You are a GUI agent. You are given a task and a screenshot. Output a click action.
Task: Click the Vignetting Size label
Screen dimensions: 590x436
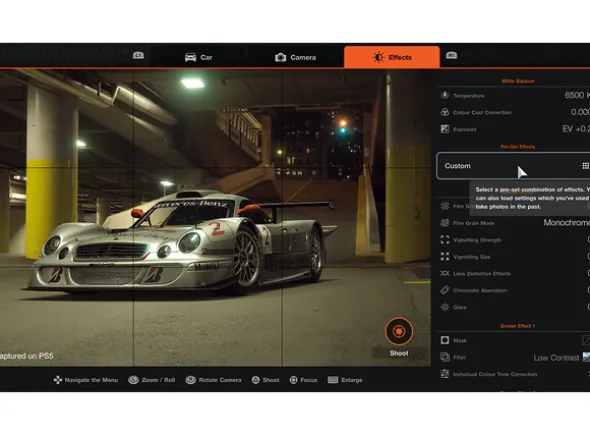[x=471, y=257]
